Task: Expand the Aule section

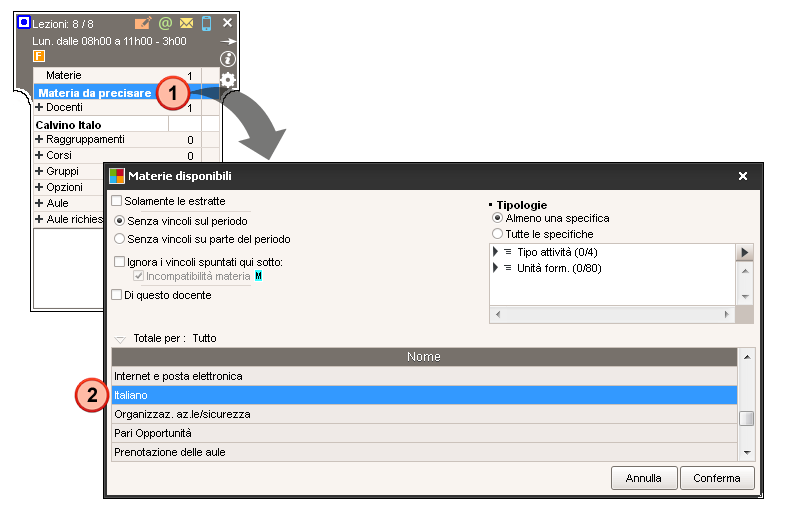Action: (x=39, y=203)
